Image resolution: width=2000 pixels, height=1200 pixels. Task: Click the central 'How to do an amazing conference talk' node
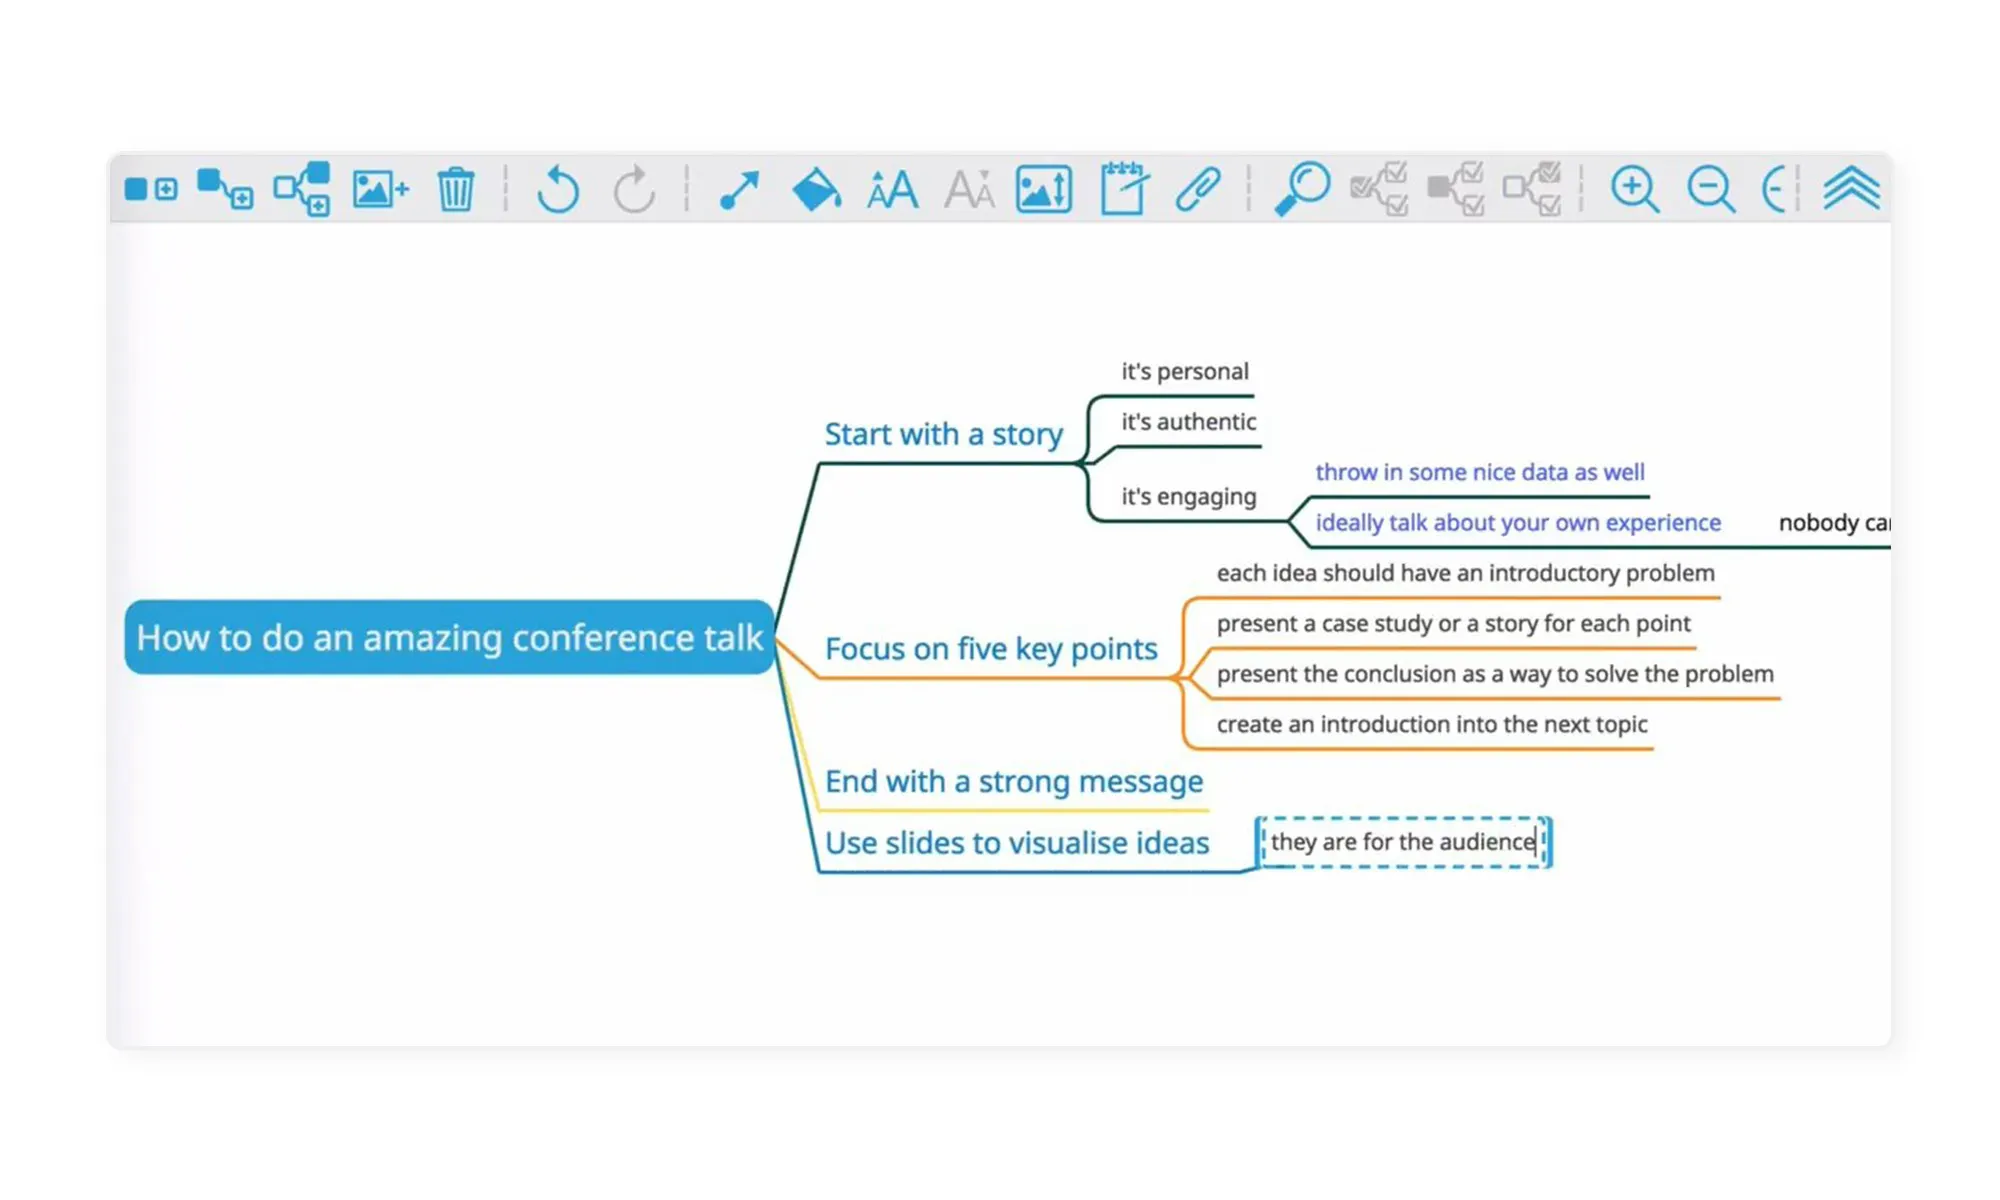449,638
